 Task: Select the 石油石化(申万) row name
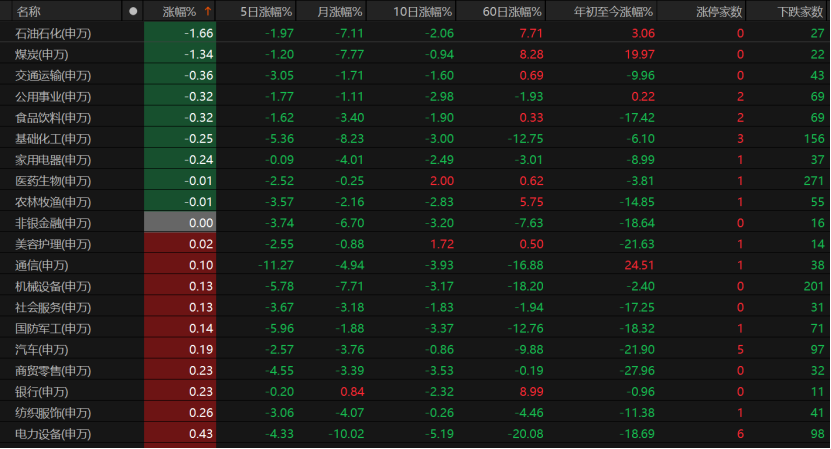(x=53, y=33)
